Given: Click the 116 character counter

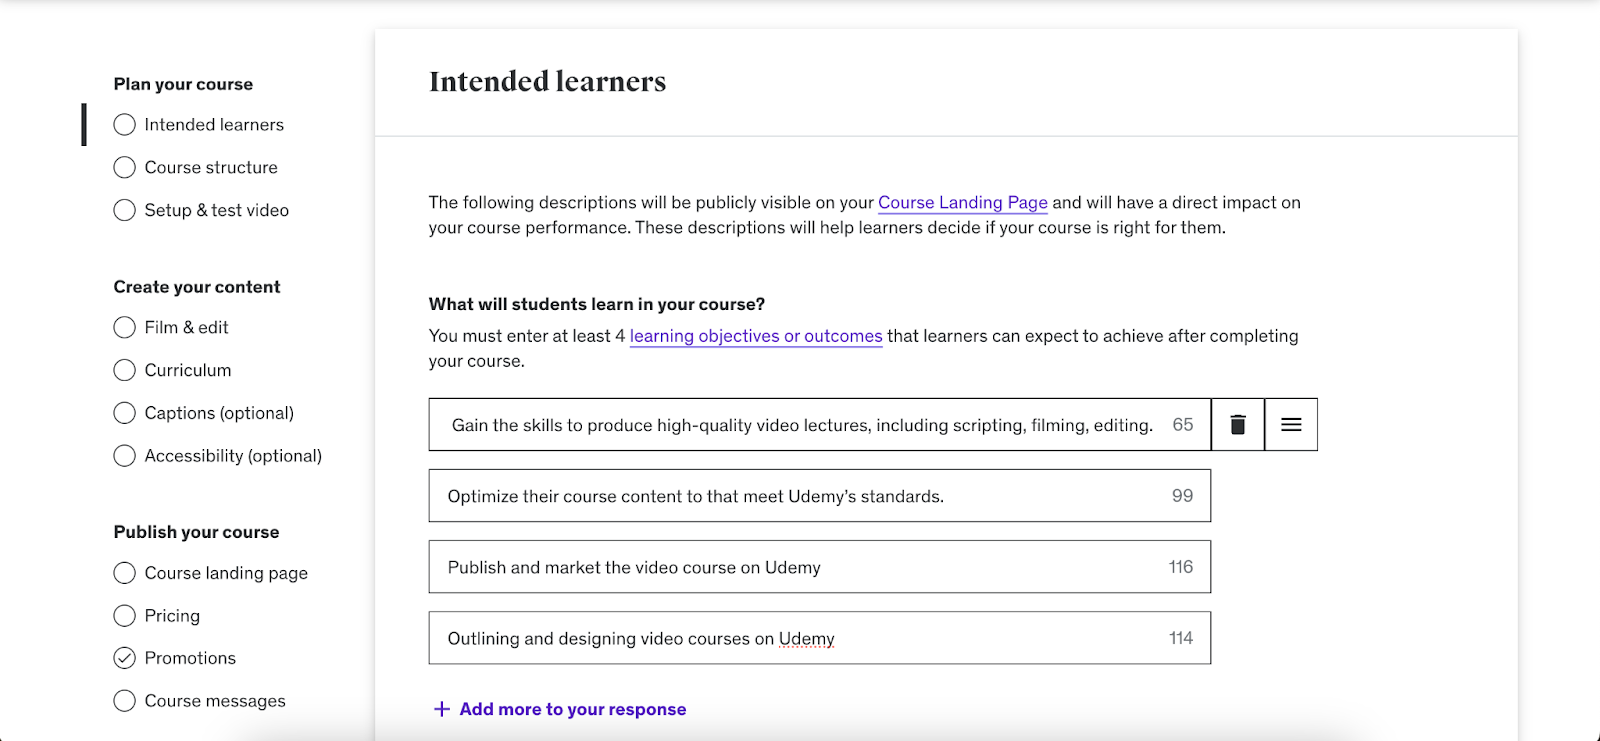Looking at the screenshot, I should point(1181,567).
